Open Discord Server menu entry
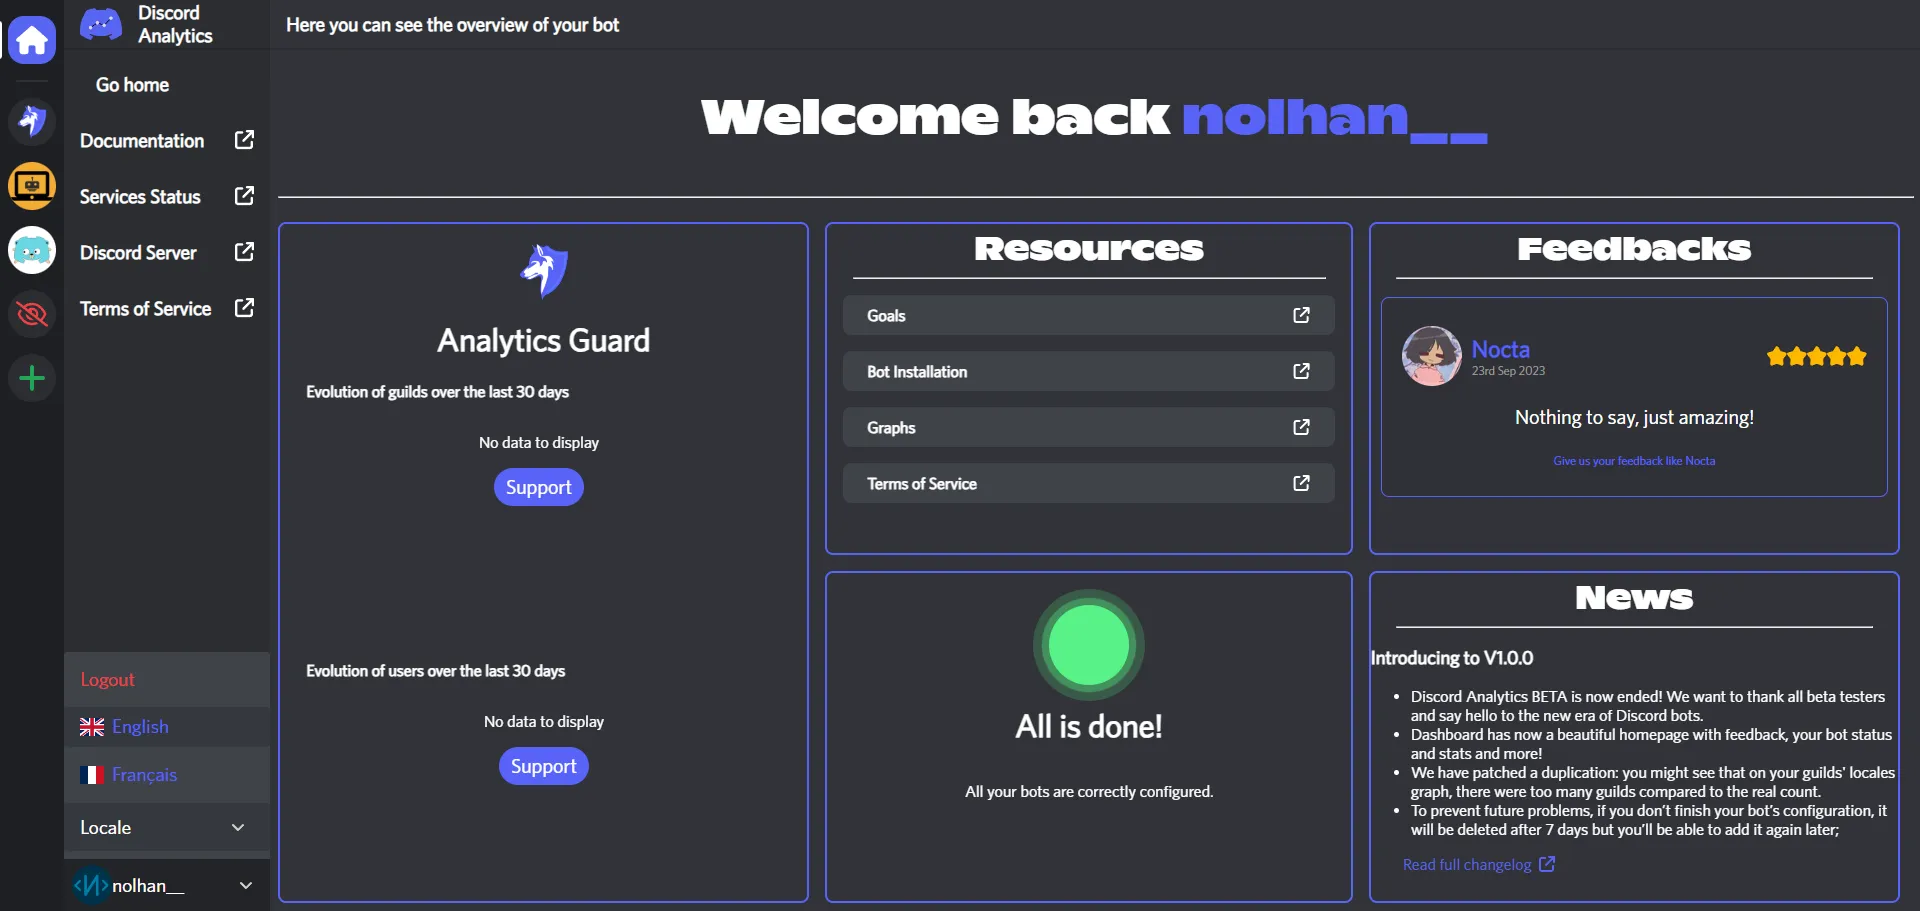The height and width of the screenshot is (911, 1920). [138, 253]
